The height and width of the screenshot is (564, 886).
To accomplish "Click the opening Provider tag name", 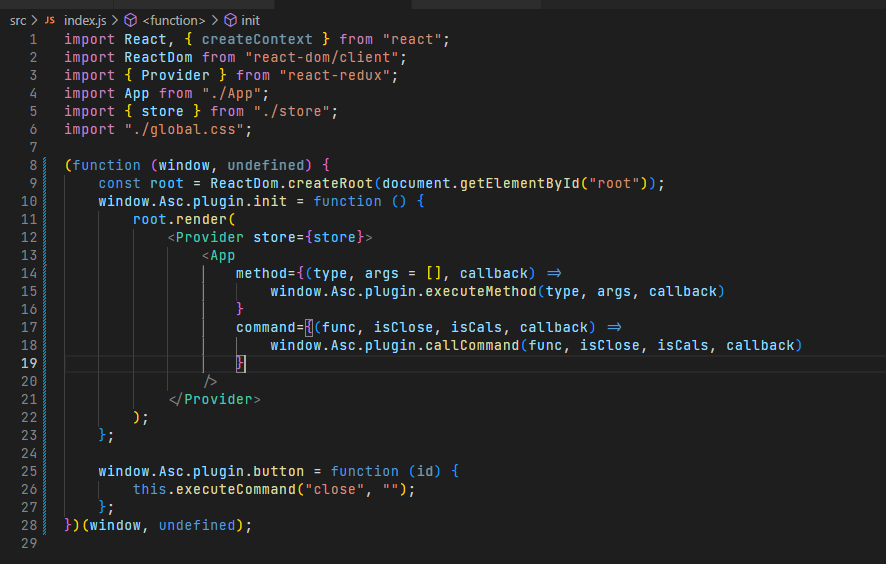I will tap(210, 237).
